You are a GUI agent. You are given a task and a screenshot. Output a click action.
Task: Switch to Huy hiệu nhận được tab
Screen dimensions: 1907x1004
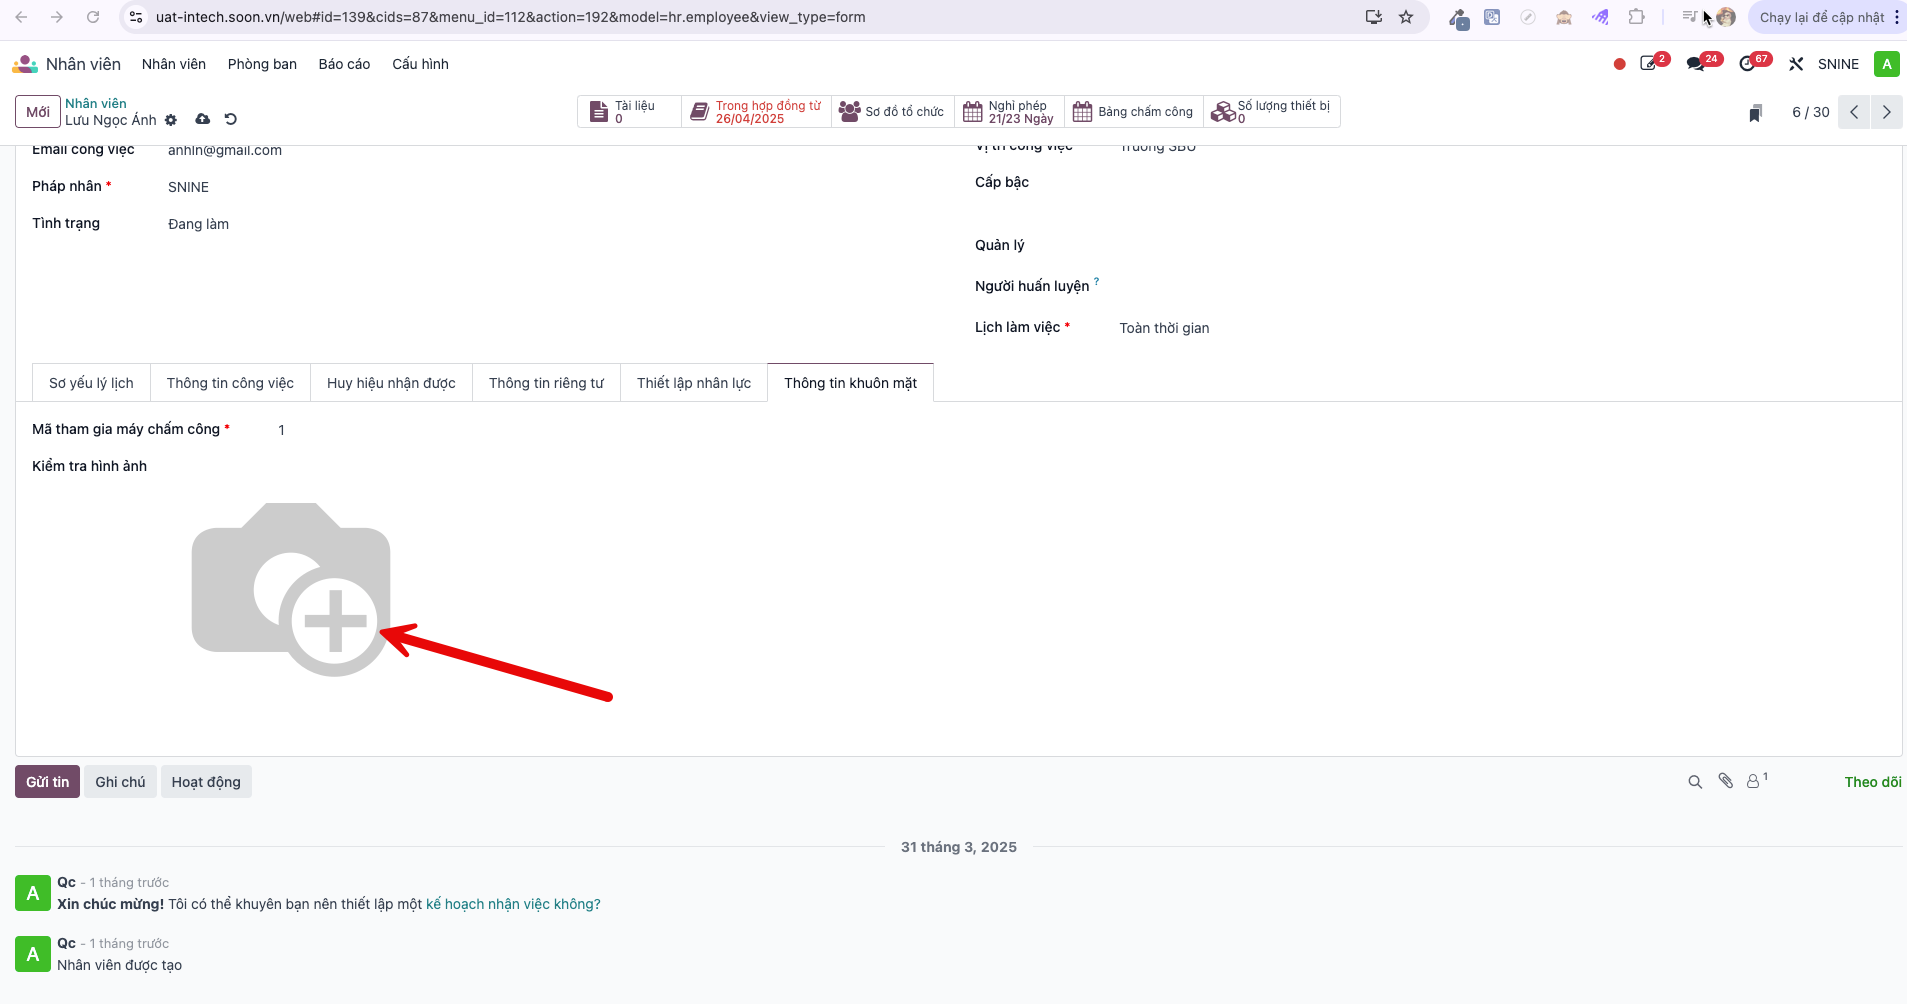pos(391,383)
